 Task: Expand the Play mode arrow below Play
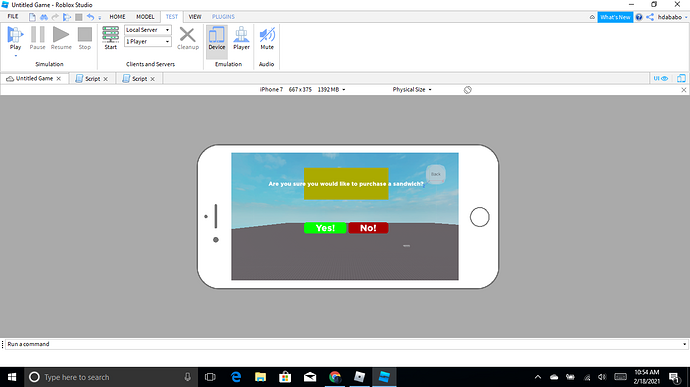15,55
